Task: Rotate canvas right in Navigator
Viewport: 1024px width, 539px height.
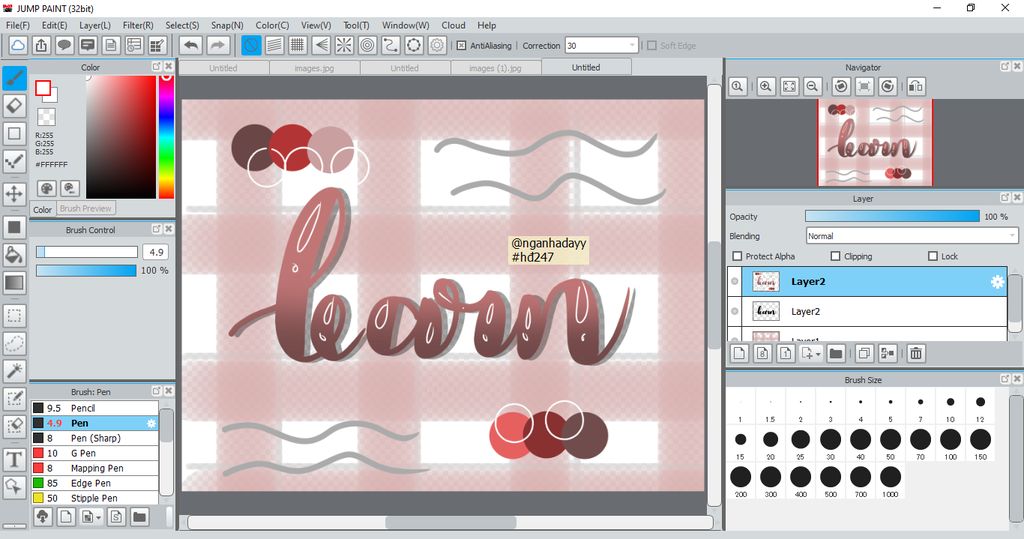Action: (x=888, y=86)
